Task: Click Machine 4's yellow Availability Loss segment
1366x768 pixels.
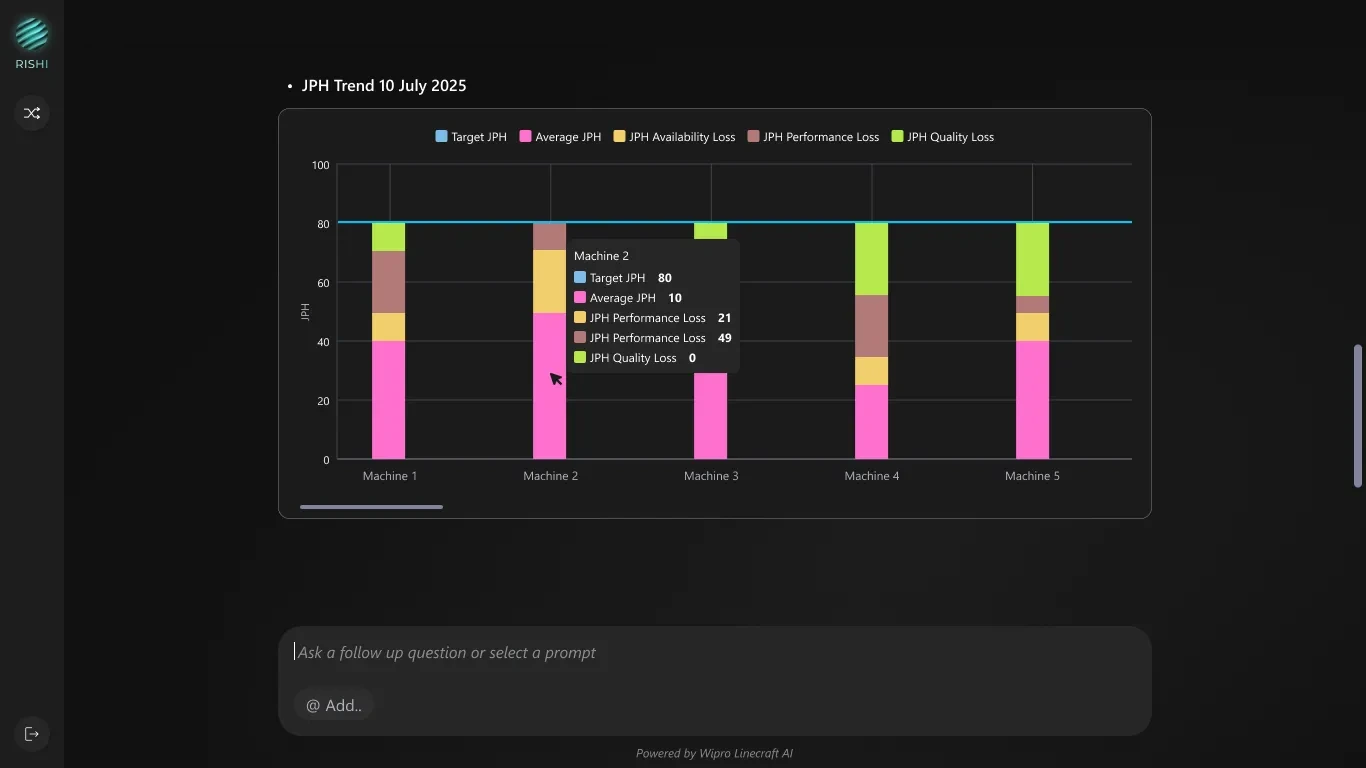Action: point(872,371)
